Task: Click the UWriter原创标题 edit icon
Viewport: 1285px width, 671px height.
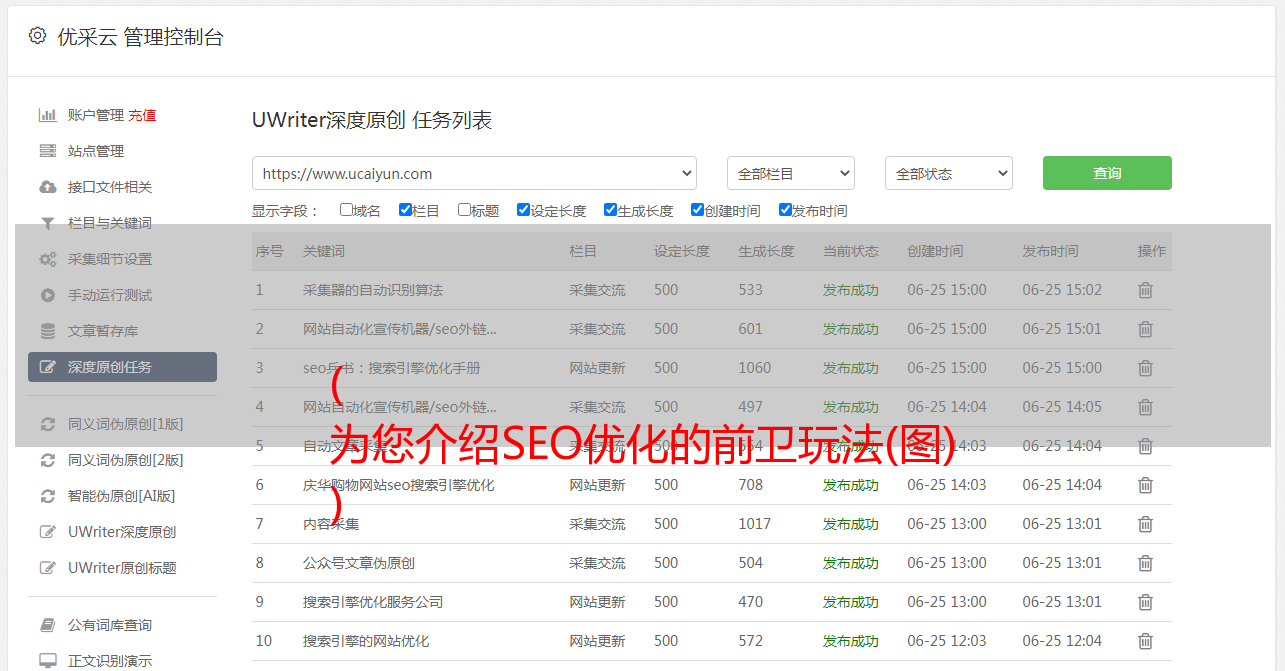Action: (x=47, y=568)
